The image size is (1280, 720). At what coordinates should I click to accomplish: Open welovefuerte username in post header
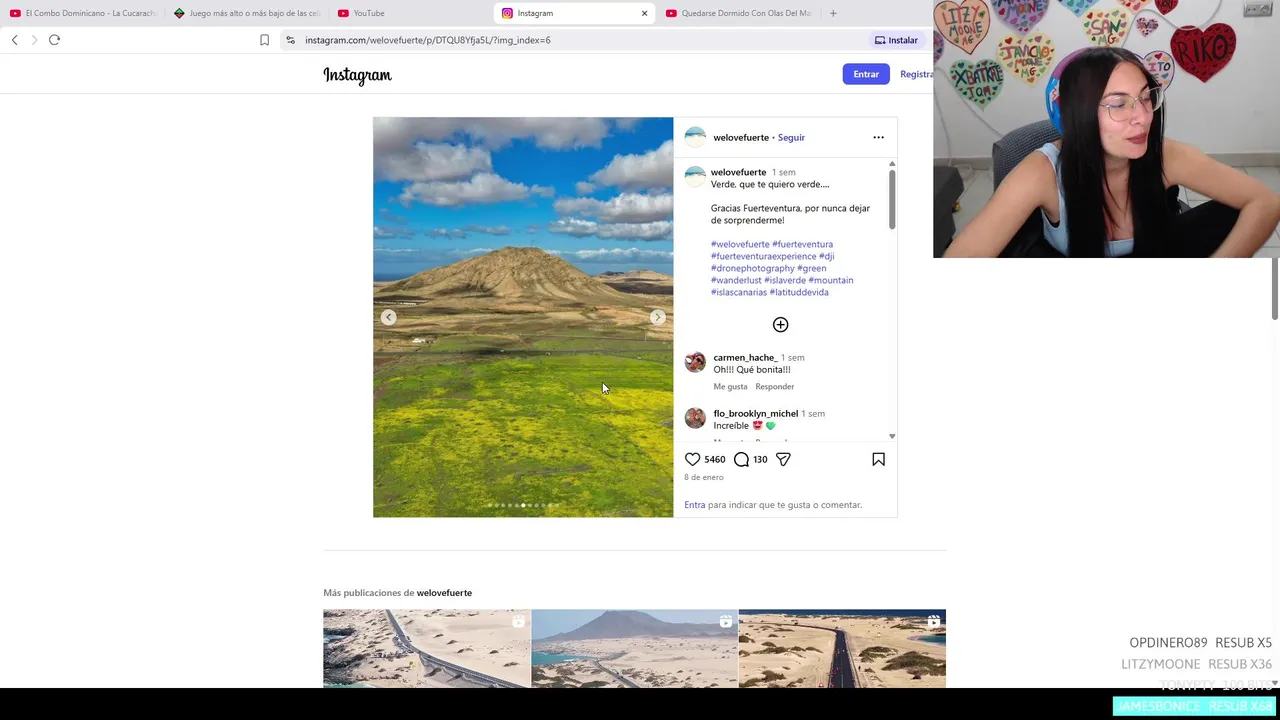(741, 137)
